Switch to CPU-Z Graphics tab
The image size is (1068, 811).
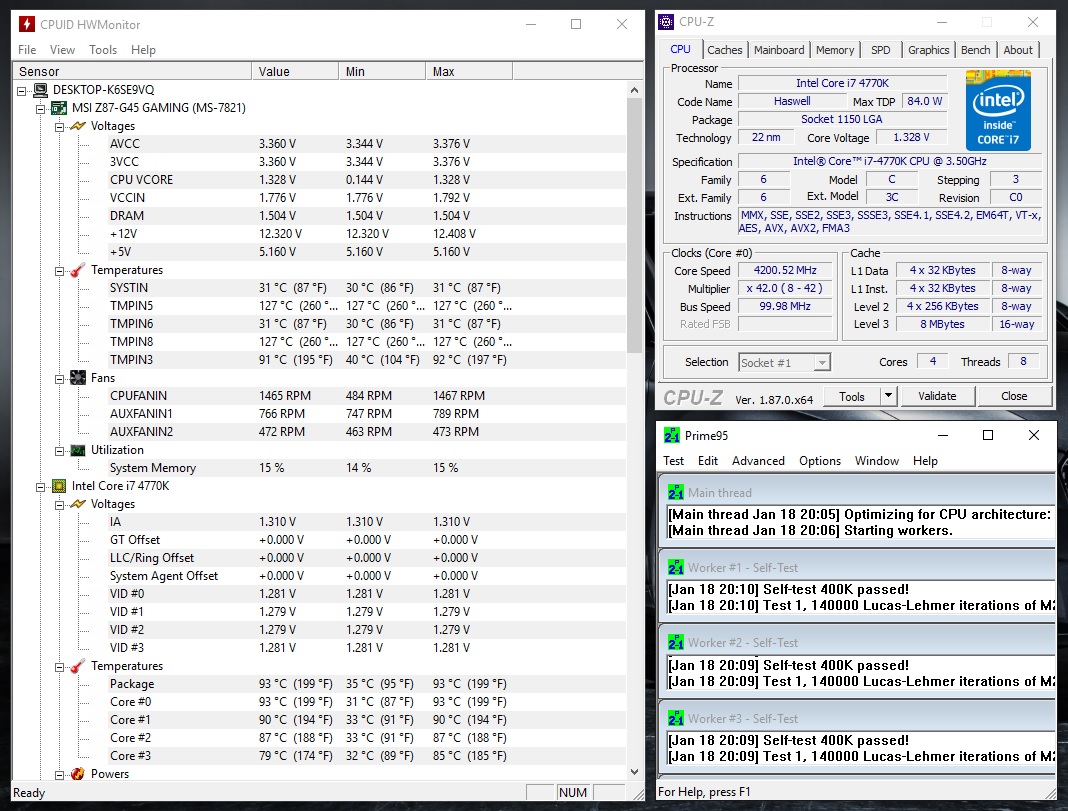[x=928, y=50]
